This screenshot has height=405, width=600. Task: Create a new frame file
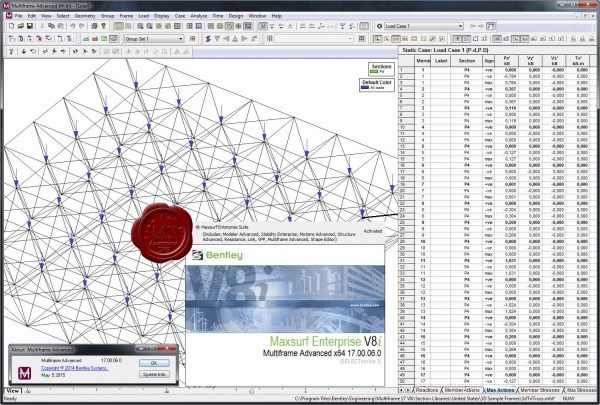pos(11,26)
